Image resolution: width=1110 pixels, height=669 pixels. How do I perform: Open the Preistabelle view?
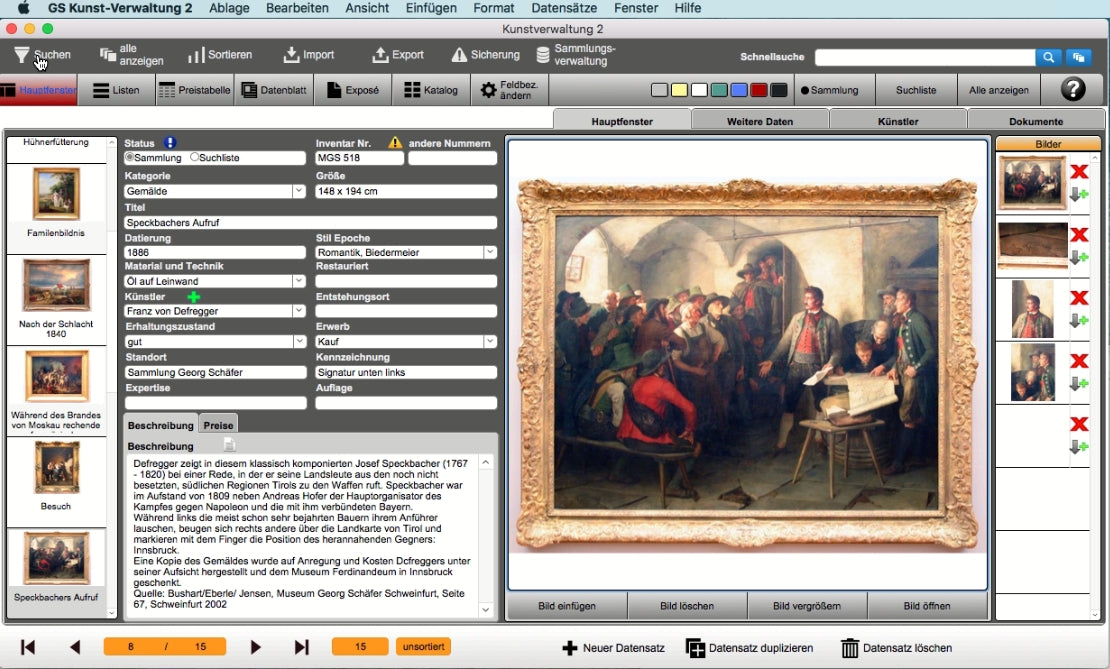(x=195, y=90)
